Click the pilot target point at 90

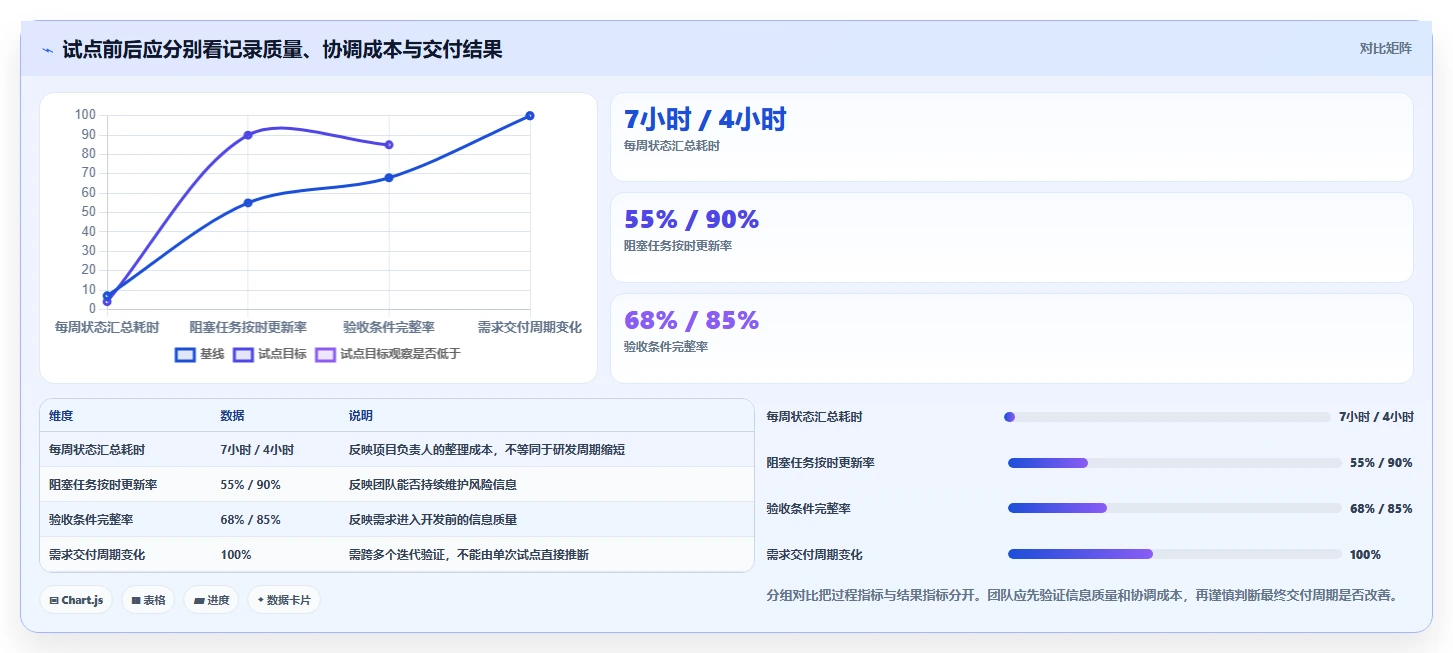point(248,135)
